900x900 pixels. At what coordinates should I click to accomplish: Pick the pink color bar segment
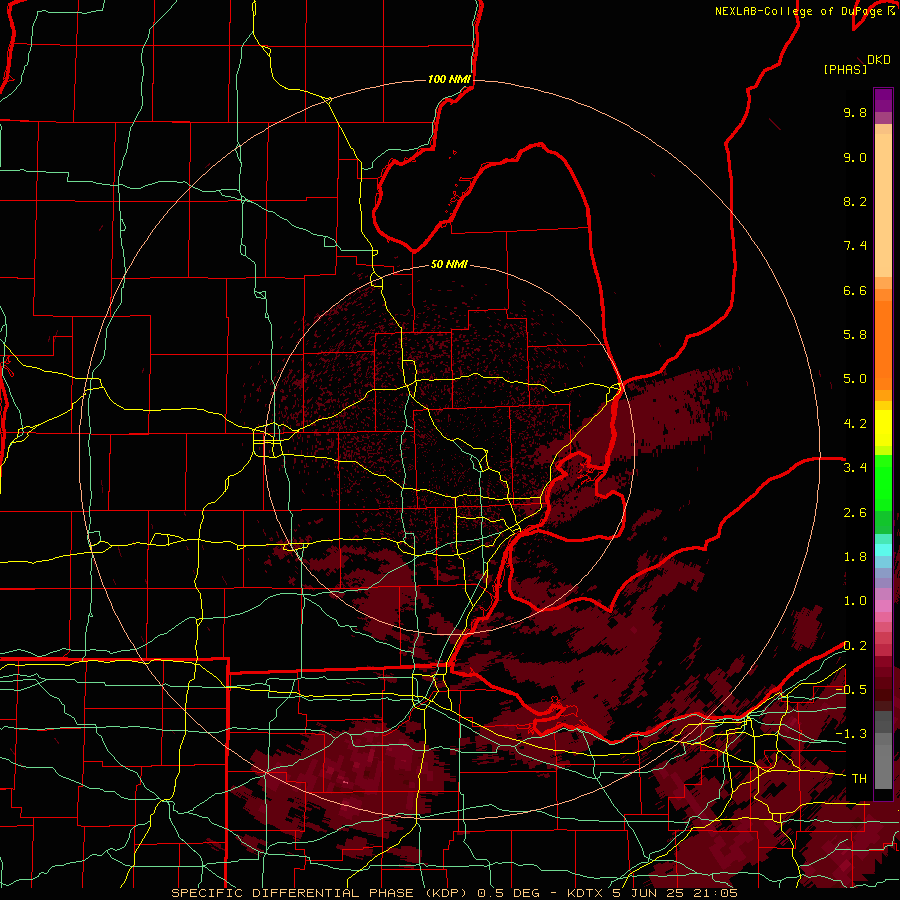(883, 606)
